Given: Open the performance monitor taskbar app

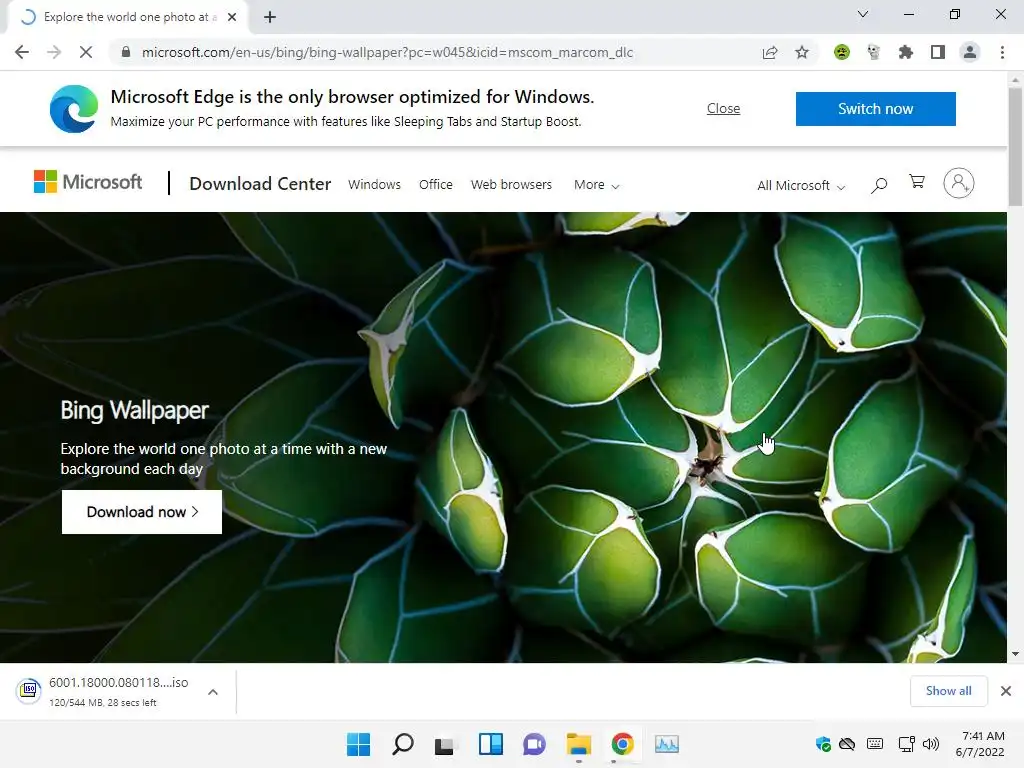Looking at the screenshot, I should pyautogui.click(x=667, y=744).
